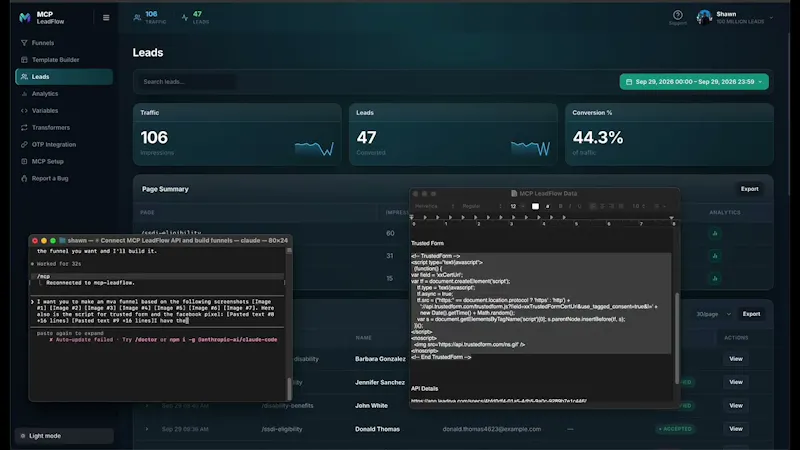The image size is (800, 450).
Task: Open line spacing 1.0 dropdown in TextEdit
Action: coord(639,206)
